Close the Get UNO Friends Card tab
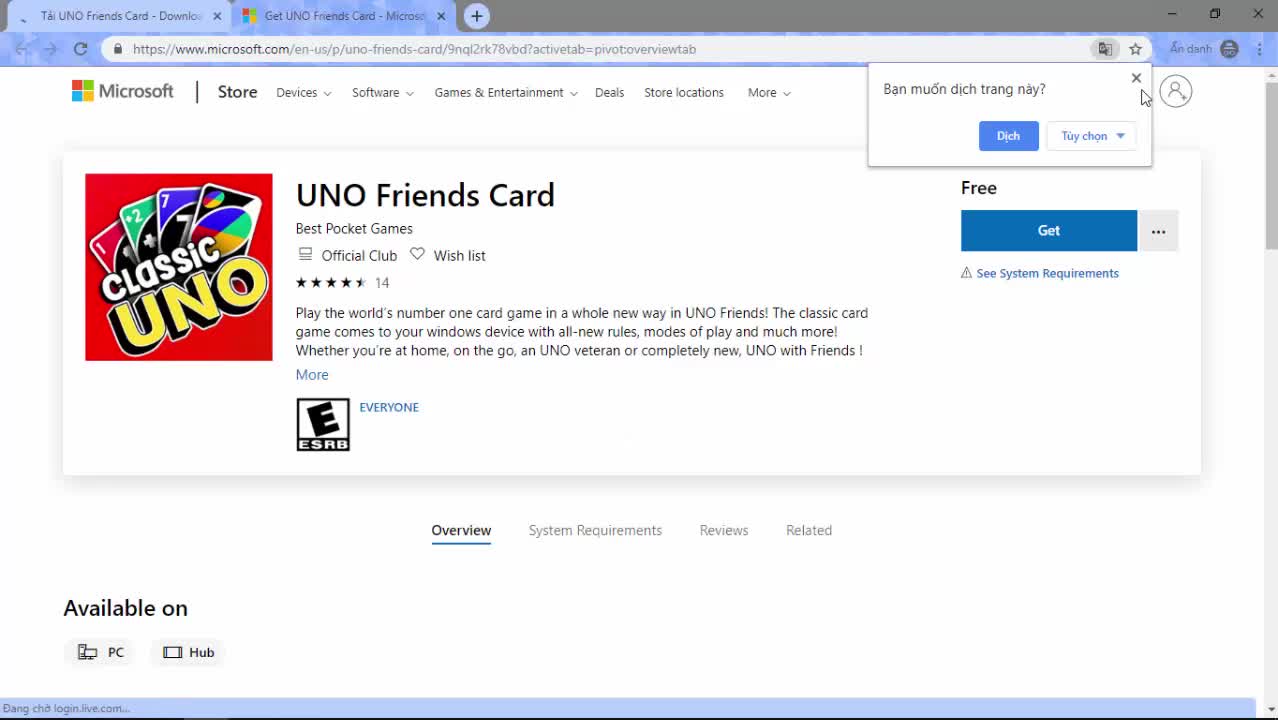Viewport: 1278px width, 720px height. (441, 16)
